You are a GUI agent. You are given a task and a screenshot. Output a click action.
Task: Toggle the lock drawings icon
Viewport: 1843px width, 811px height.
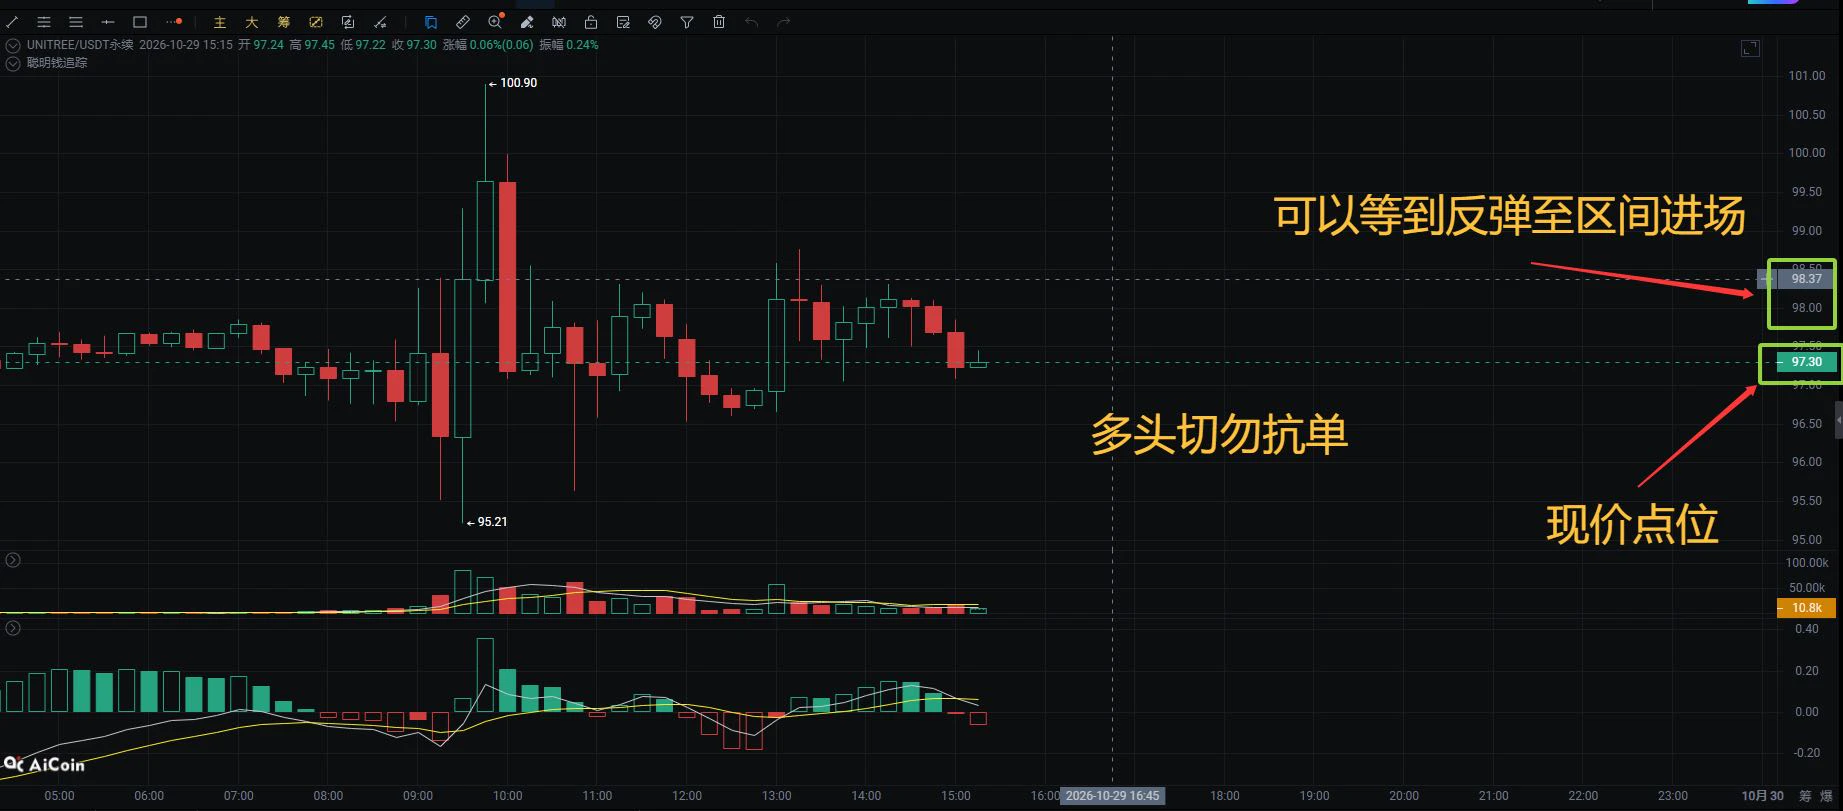(591, 22)
